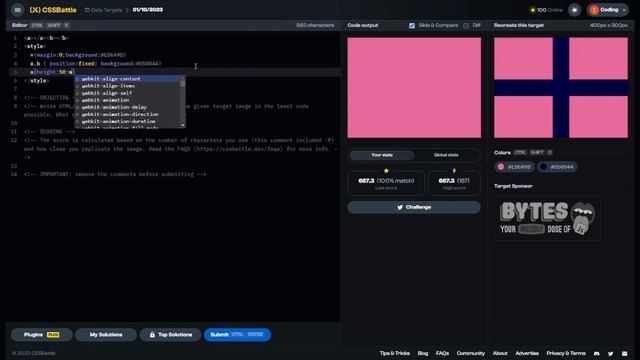The image size is (640, 360).
Task: Click the Plugins PLUS button
Action: (42, 335)
